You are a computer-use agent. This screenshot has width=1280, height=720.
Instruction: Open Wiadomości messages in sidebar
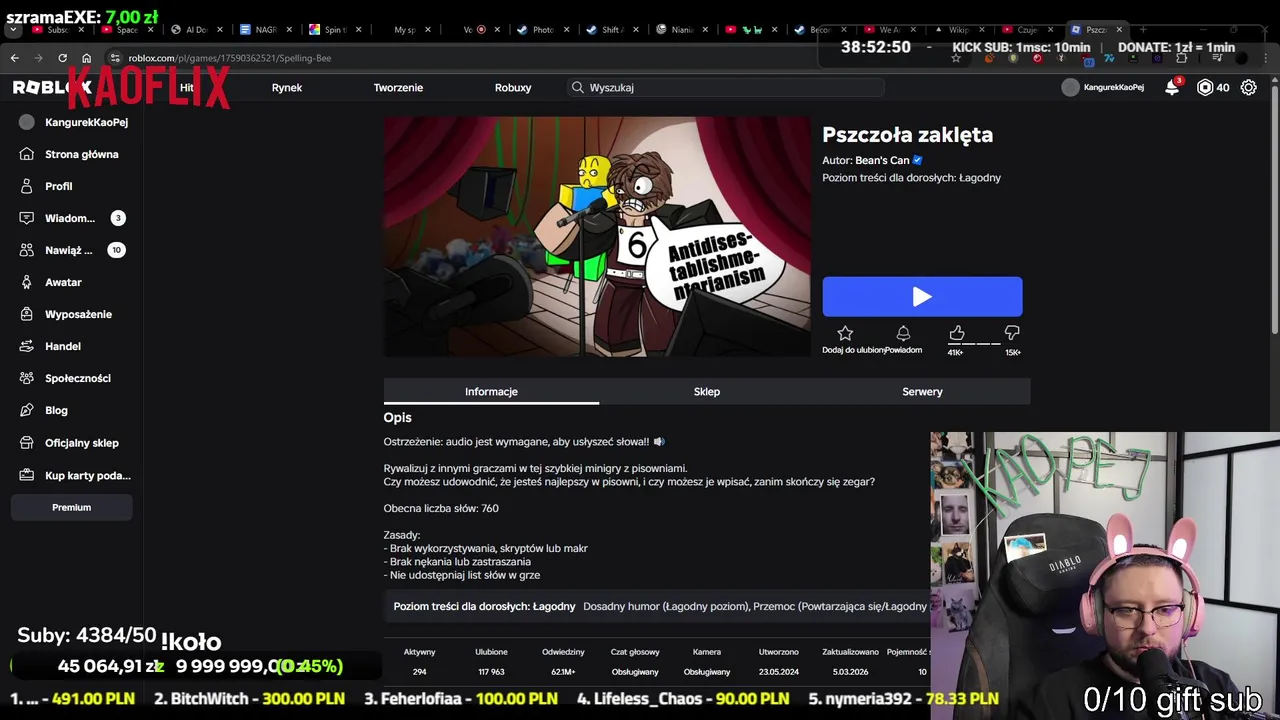coord(70,218)
